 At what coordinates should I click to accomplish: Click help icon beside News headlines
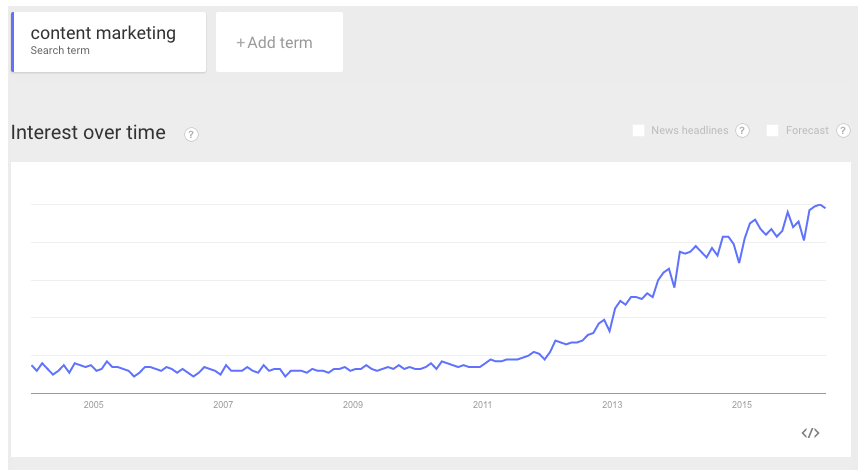(x=742, y=131)
